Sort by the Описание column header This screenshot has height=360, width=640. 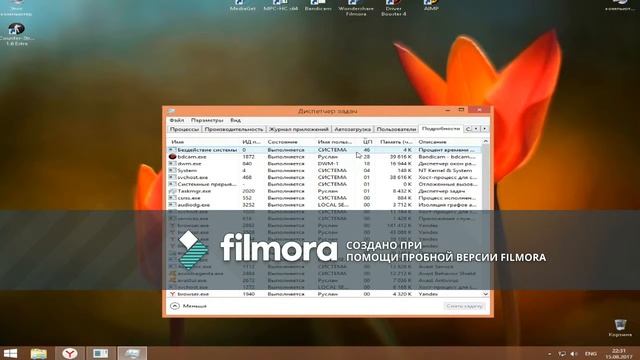pyautogui.click(x=432, y=142)
